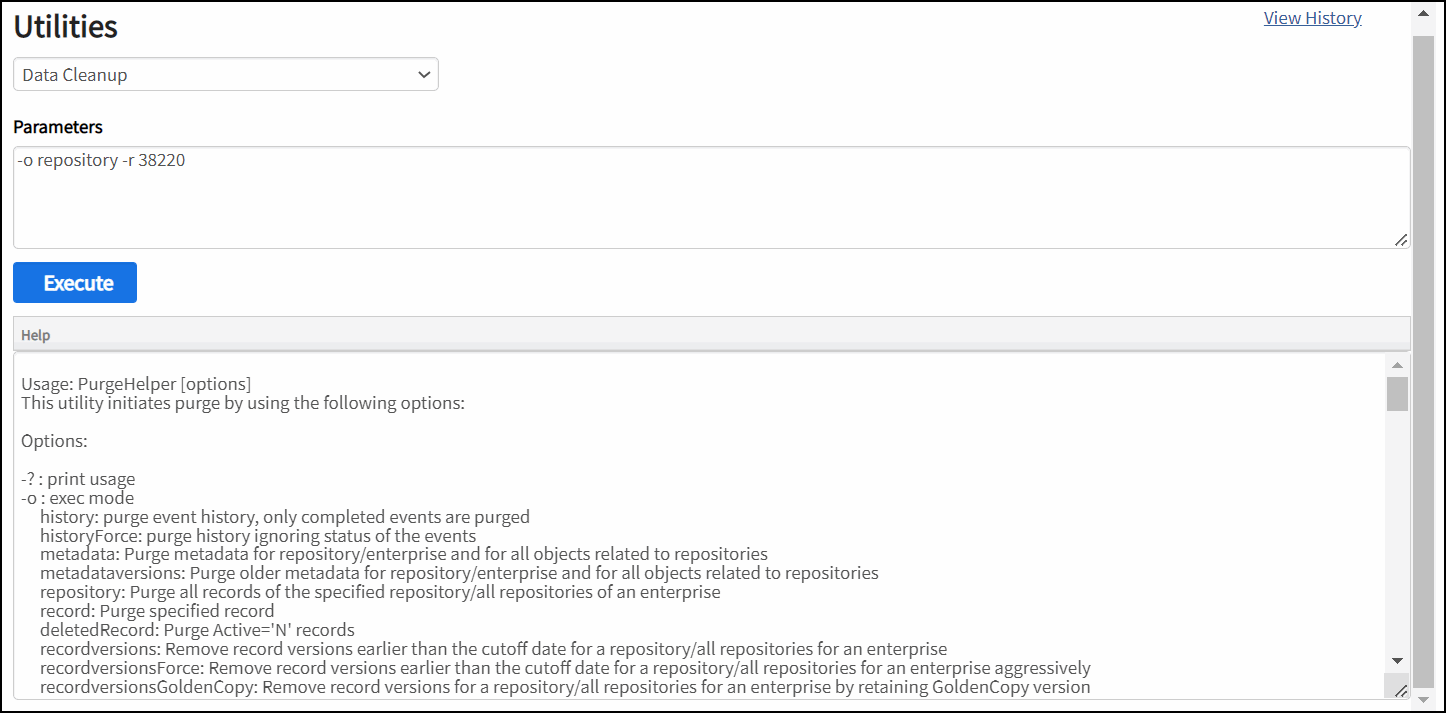The height and width of the screenshot is (713, 1446).
Task: Click the page scrollbar up arrow
Action: [x=1423, y=14]
